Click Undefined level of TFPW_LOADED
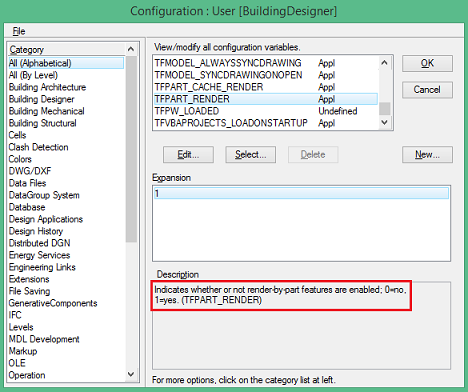The image size is (468, 392). click(338, 111)
